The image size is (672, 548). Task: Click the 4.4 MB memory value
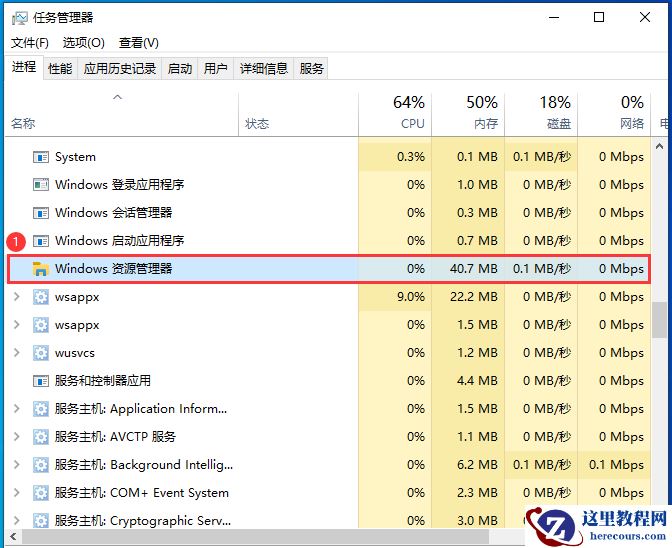[477, 381]
